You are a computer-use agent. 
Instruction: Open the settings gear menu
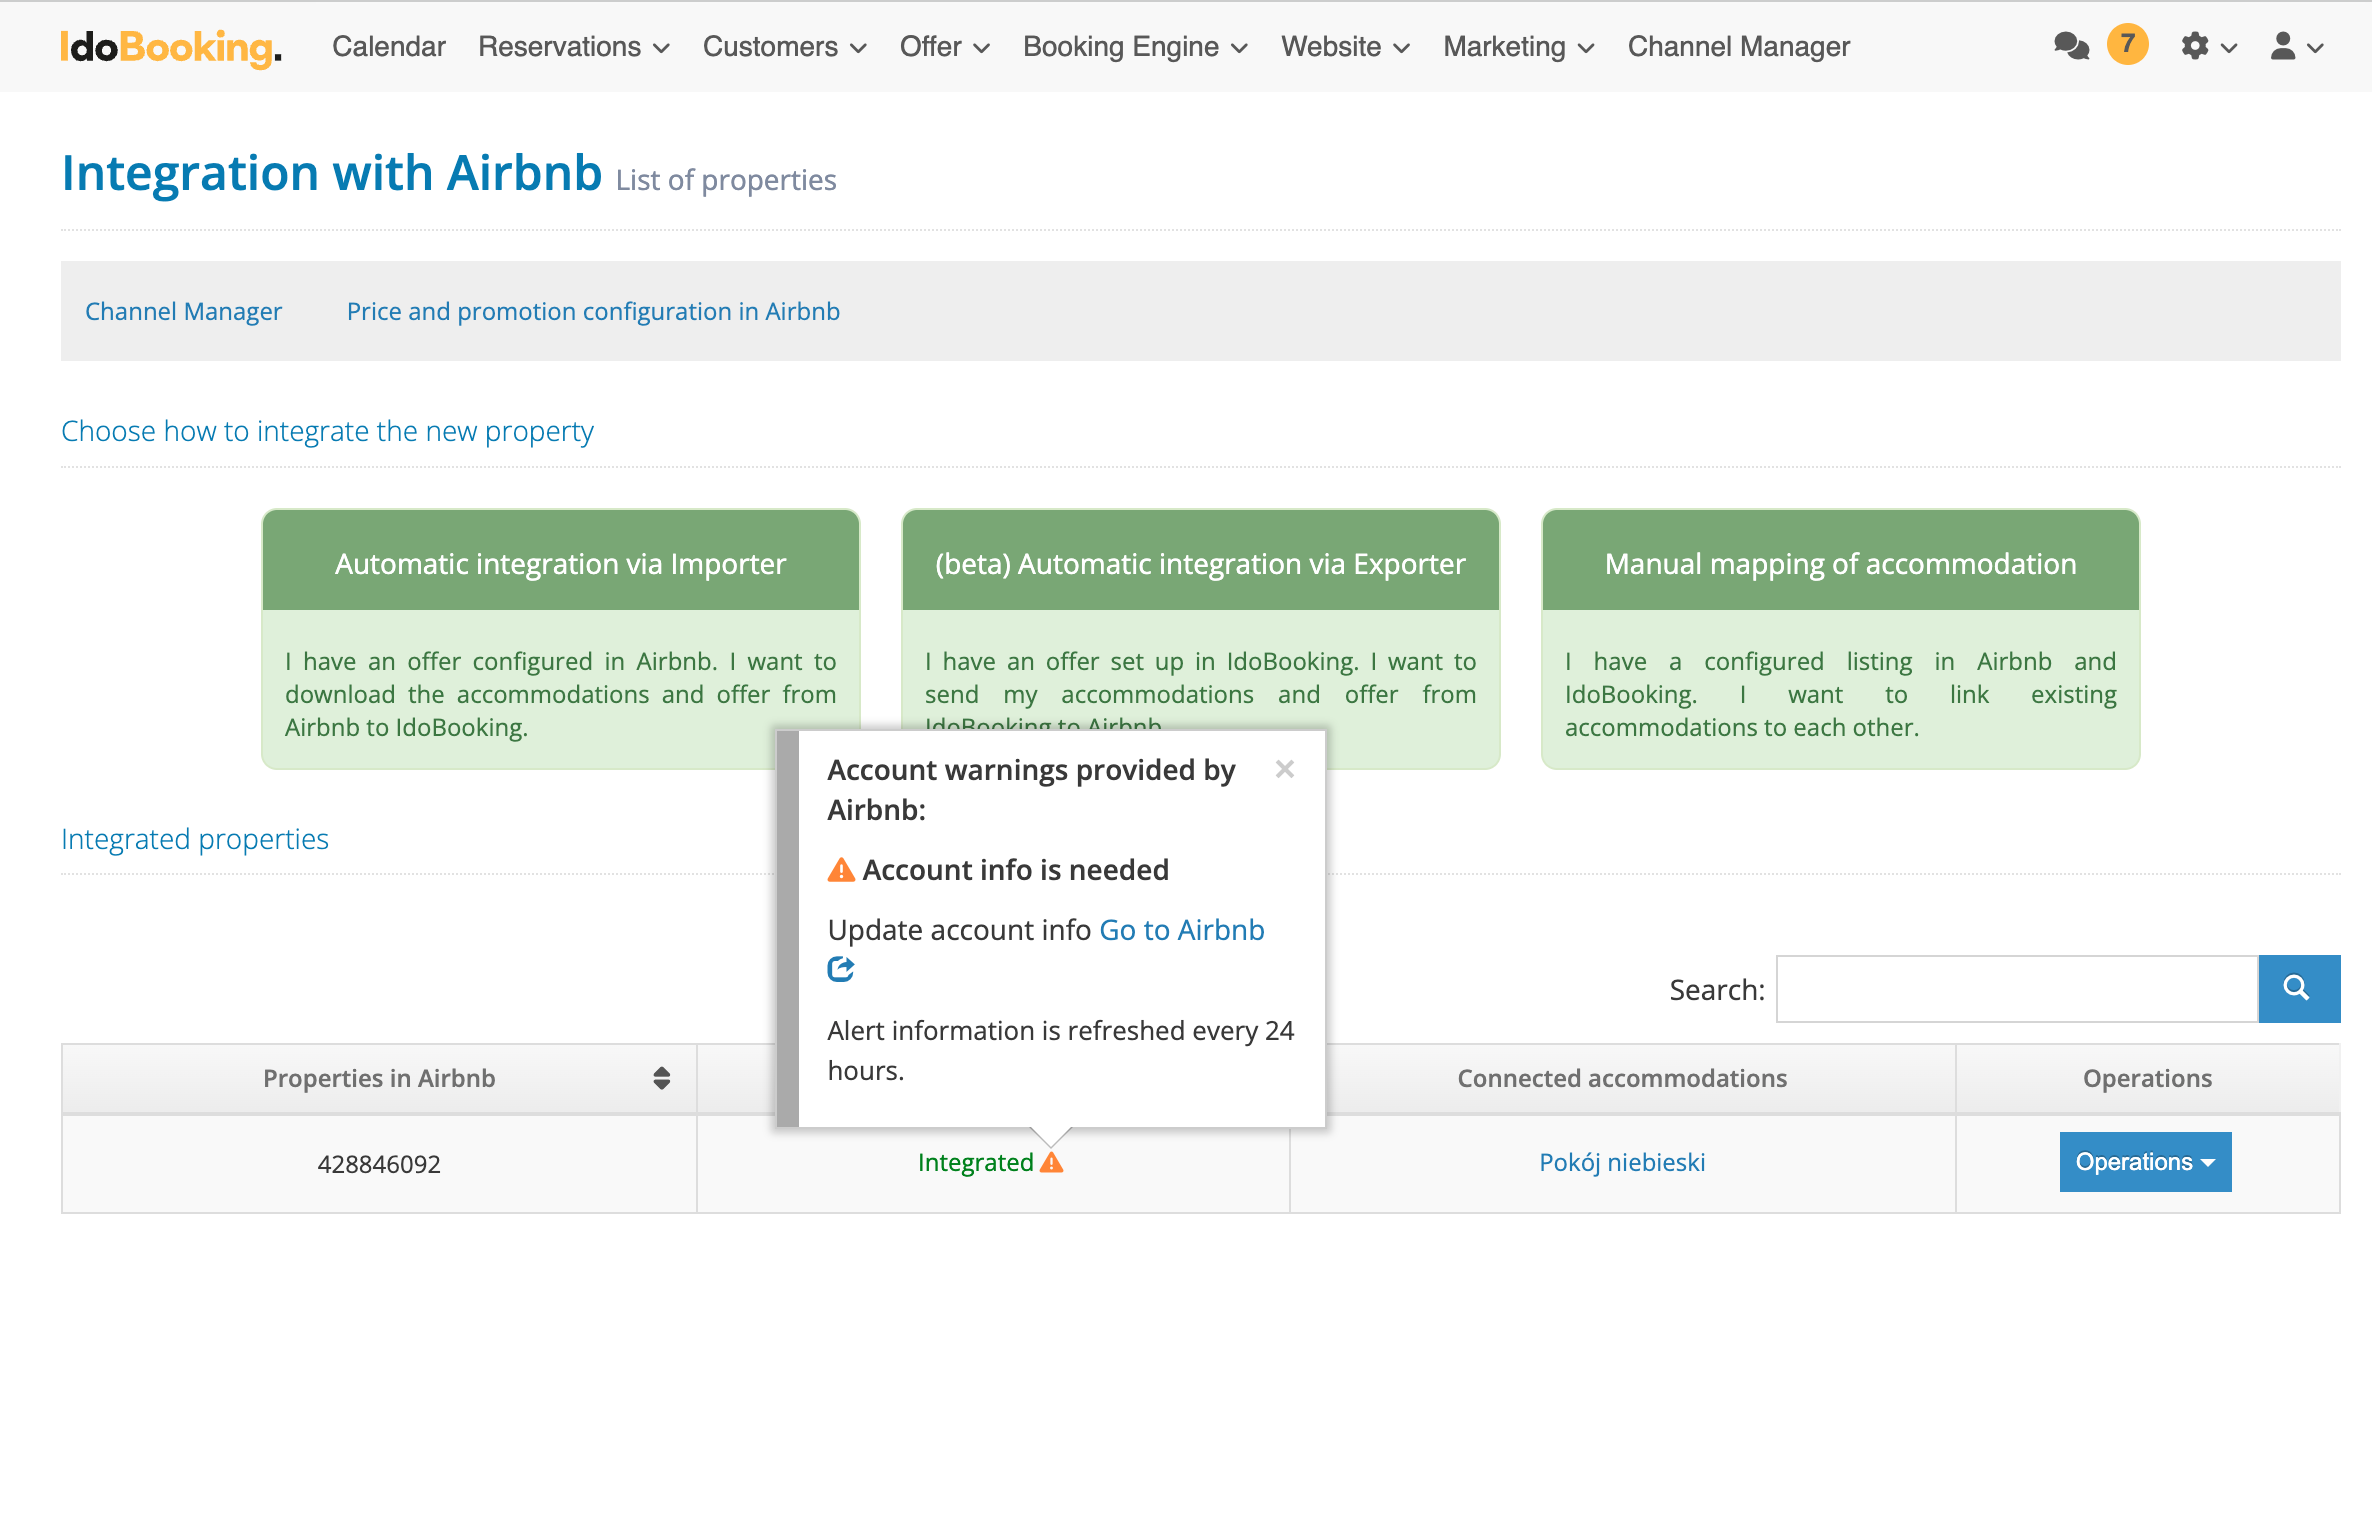2195,46
